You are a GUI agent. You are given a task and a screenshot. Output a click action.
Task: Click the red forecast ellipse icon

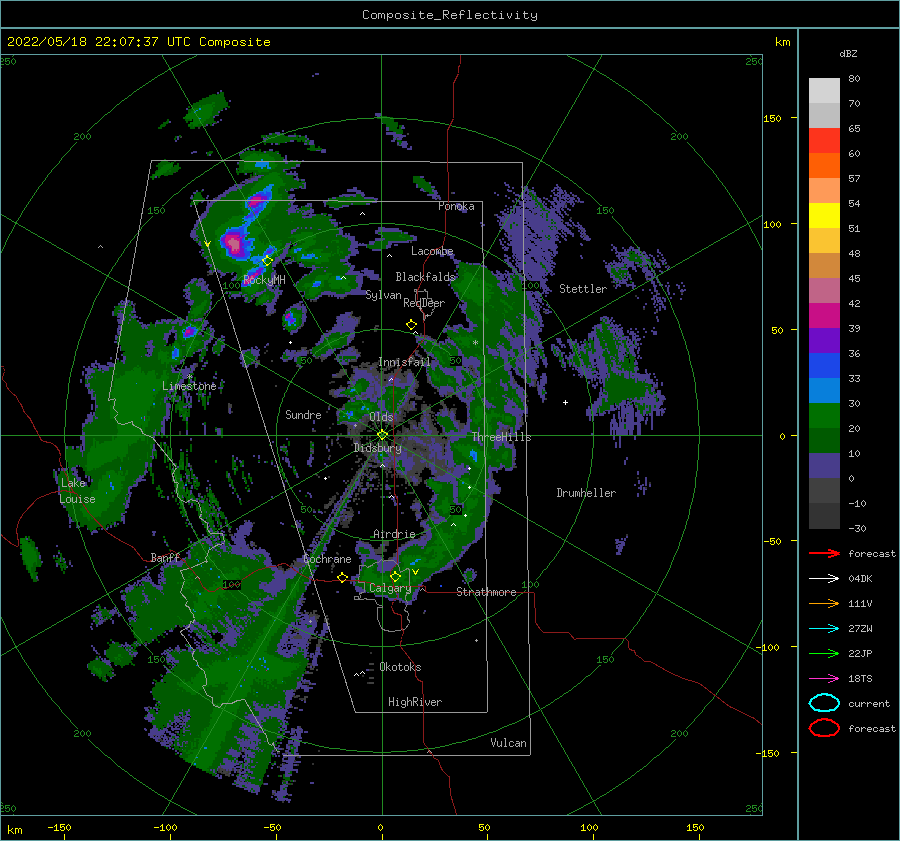[x=824, y=728]
